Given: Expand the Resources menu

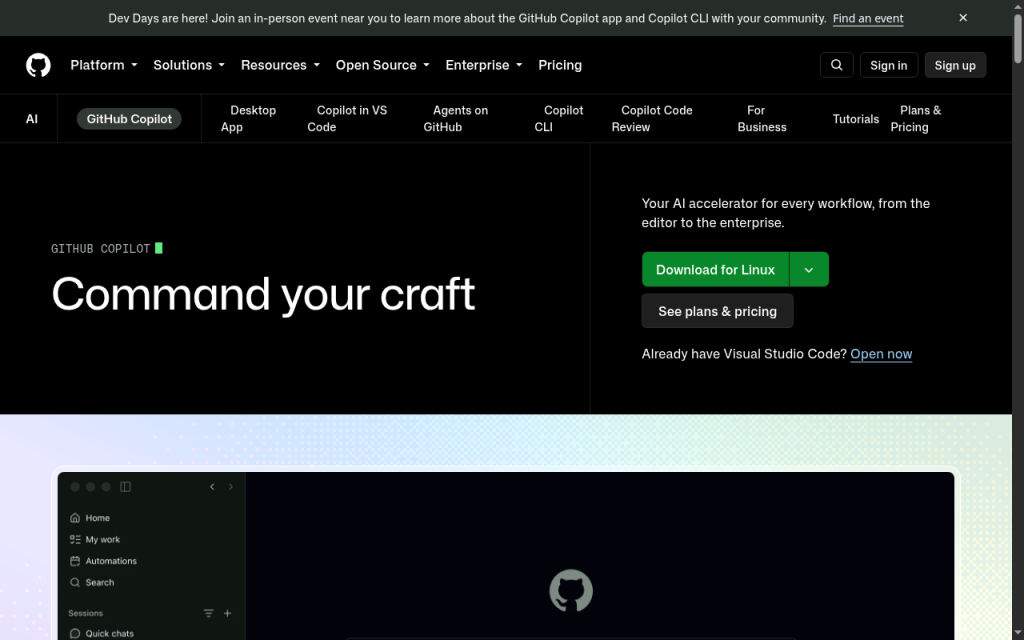Looking at the screenshot, I should (280, 65).
